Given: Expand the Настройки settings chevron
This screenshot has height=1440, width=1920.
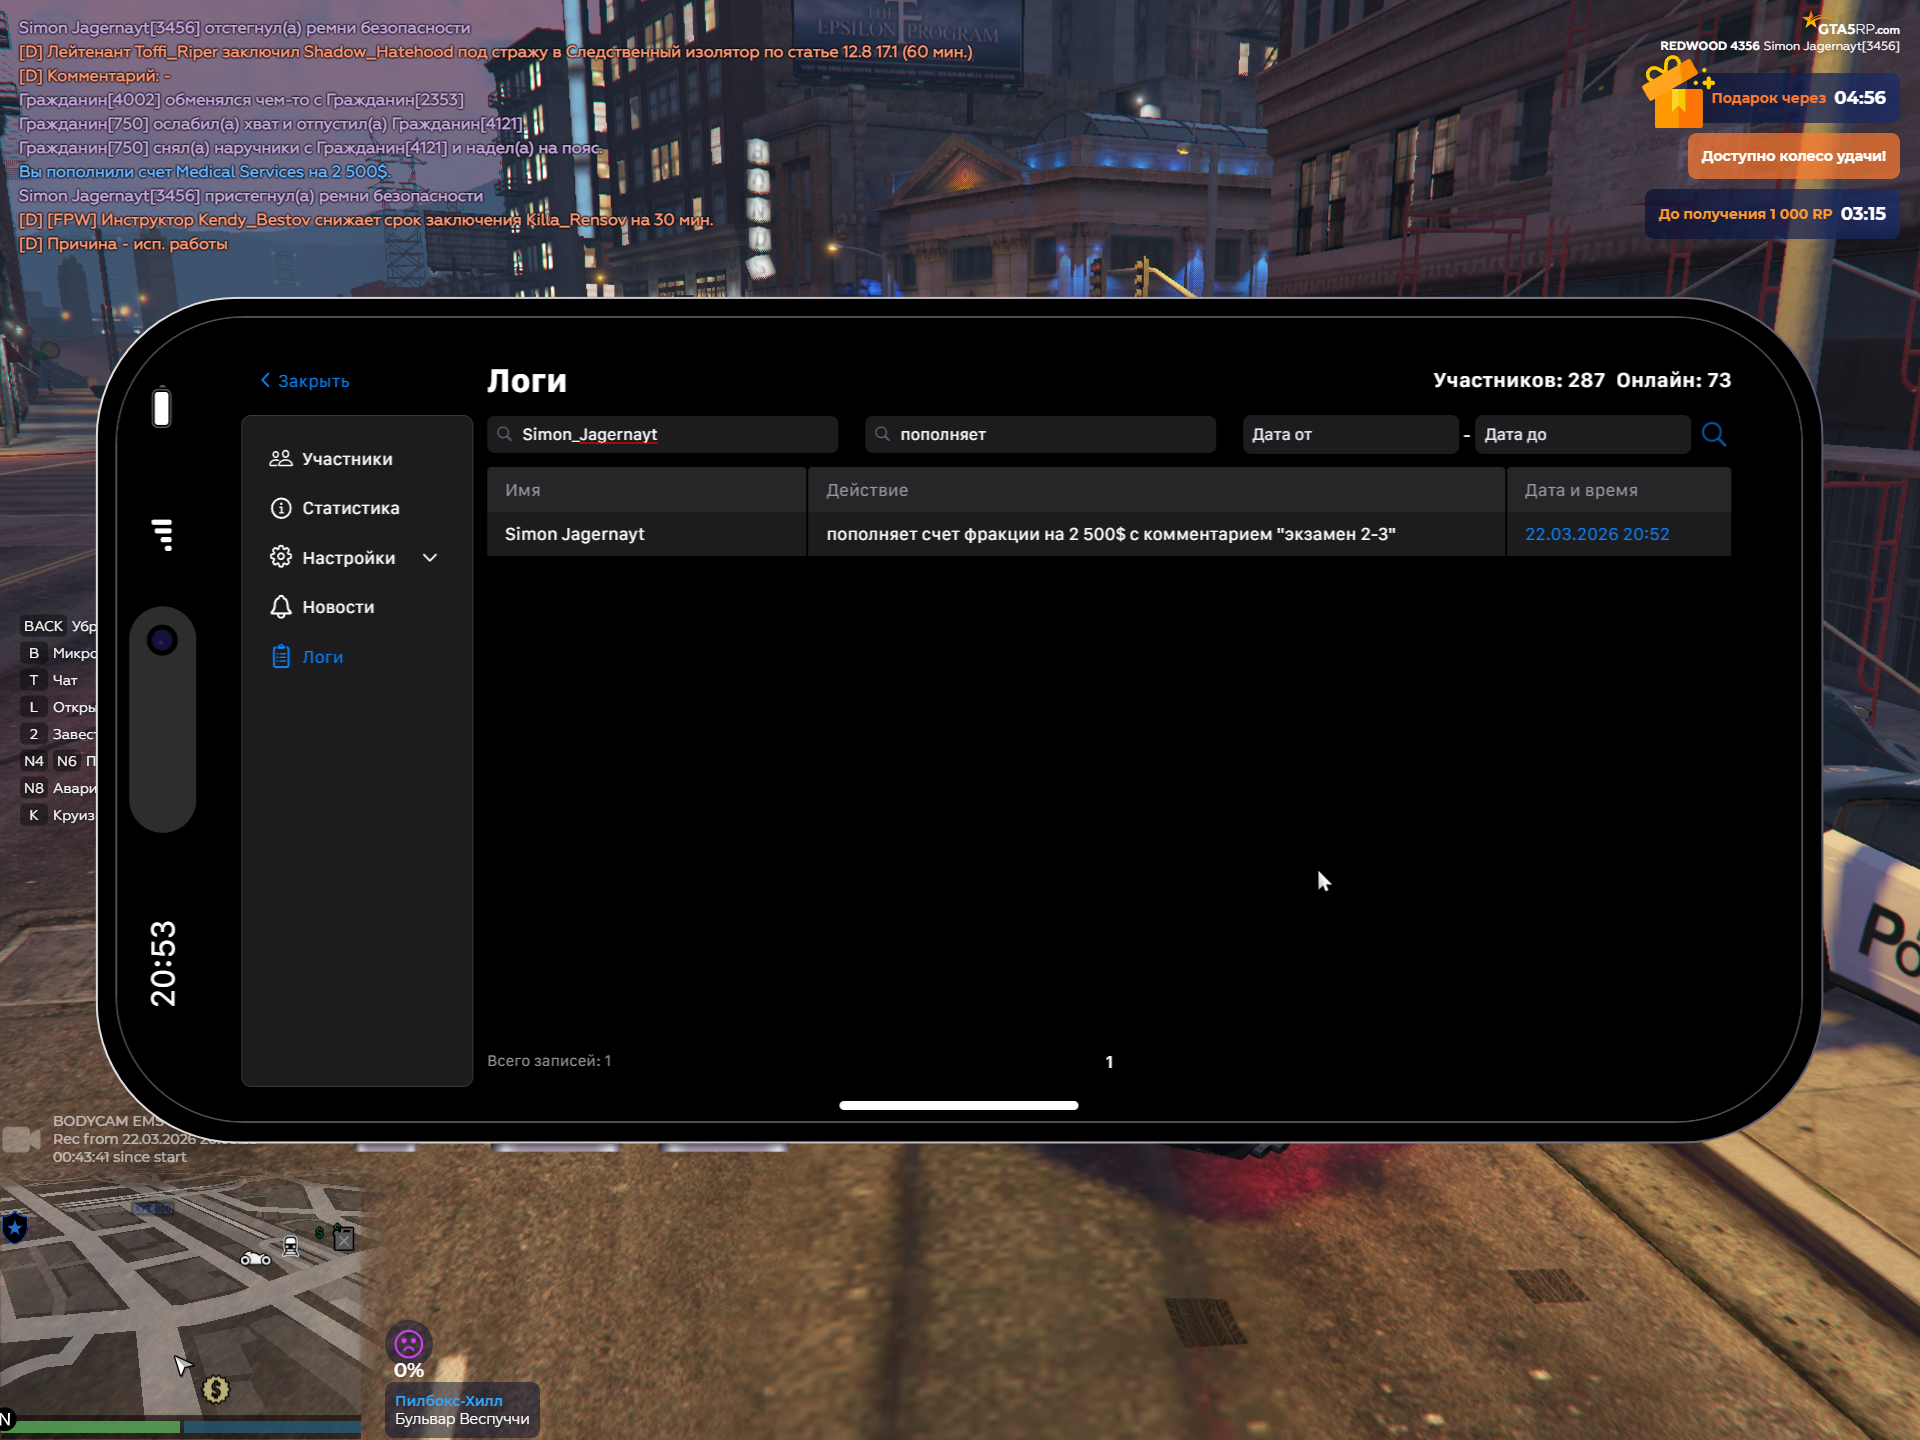Looking at the screenshot, I should point(430,558).
